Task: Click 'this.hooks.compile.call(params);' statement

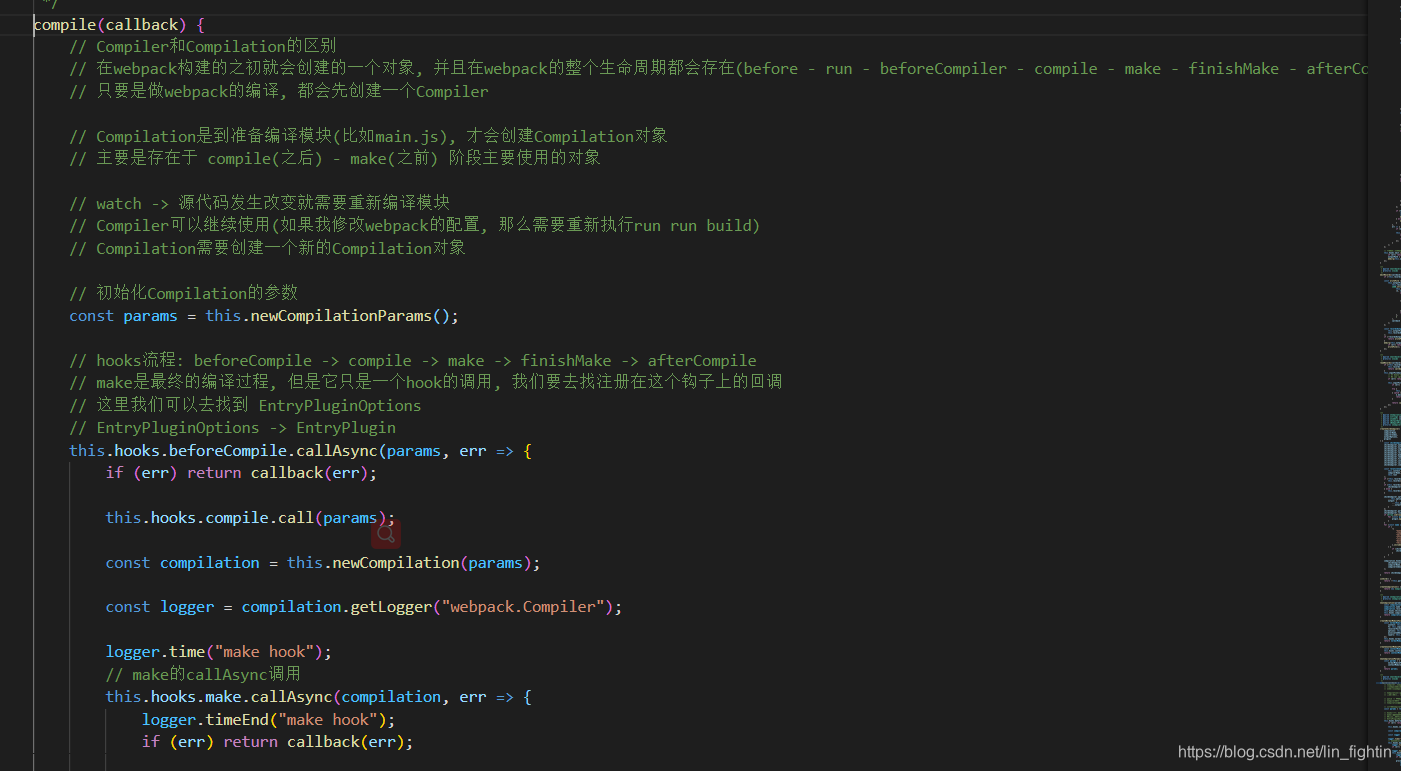Action: point(250,517)
